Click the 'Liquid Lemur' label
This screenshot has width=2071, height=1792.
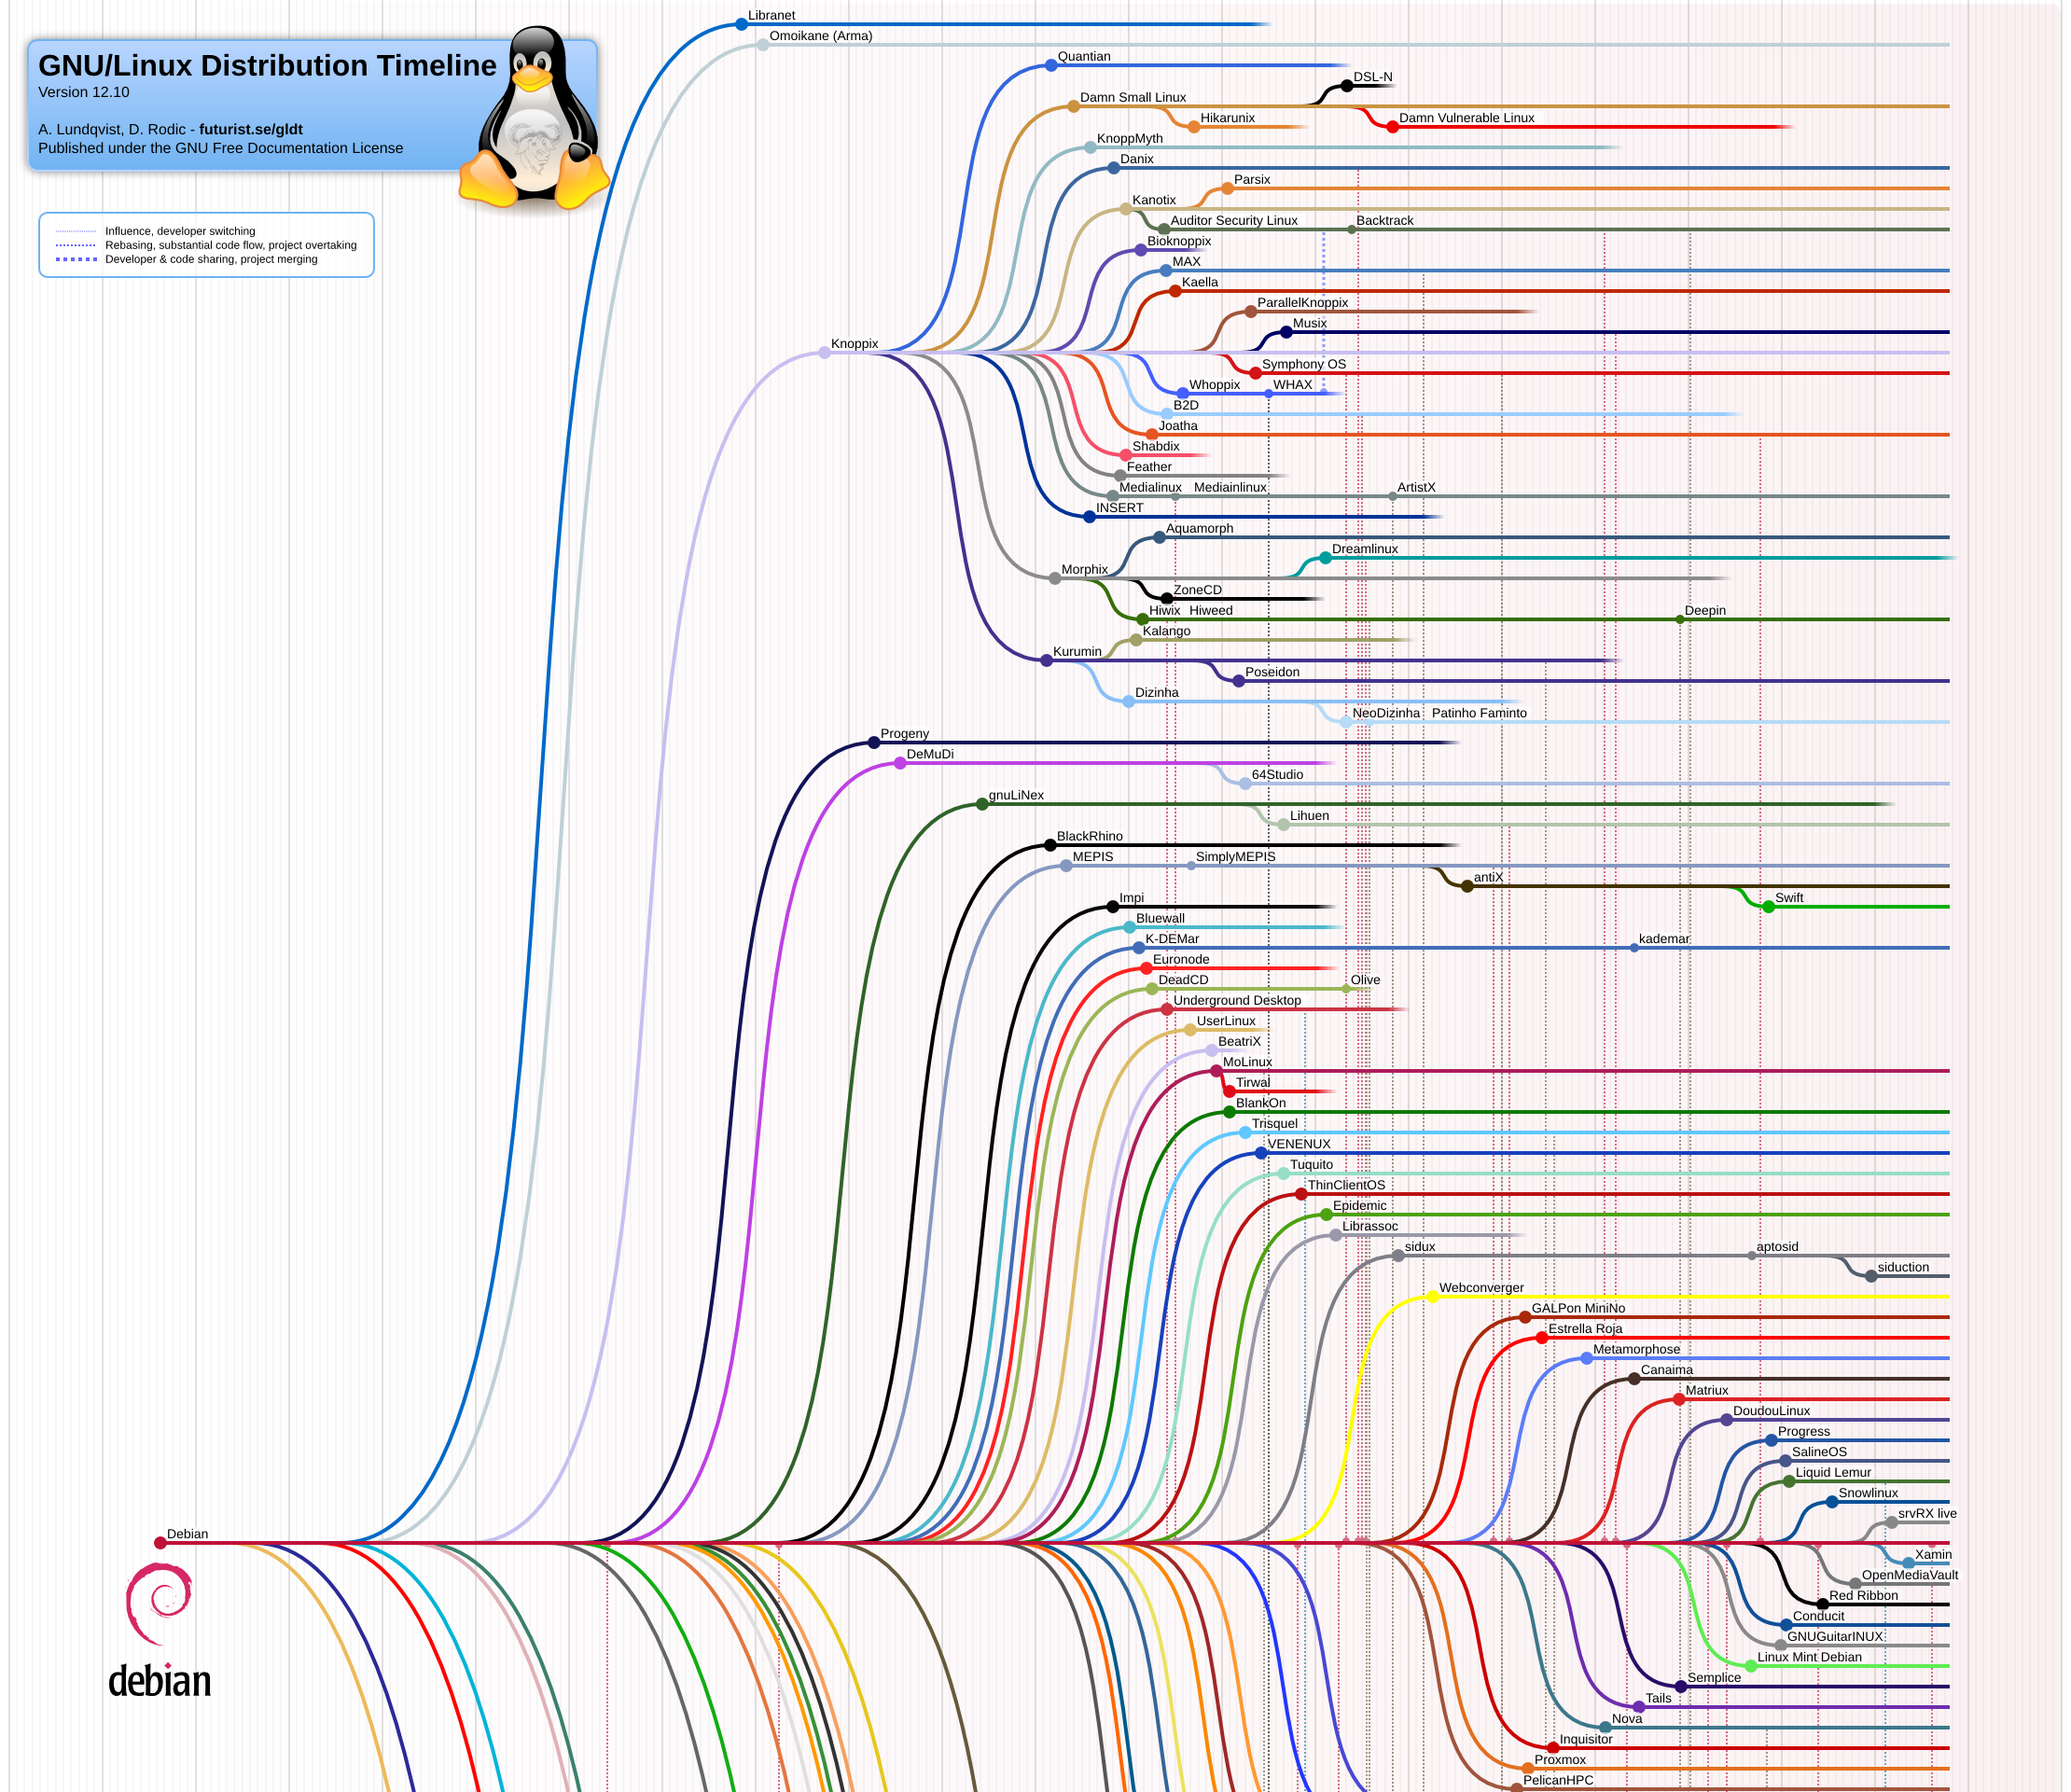1833,1472
